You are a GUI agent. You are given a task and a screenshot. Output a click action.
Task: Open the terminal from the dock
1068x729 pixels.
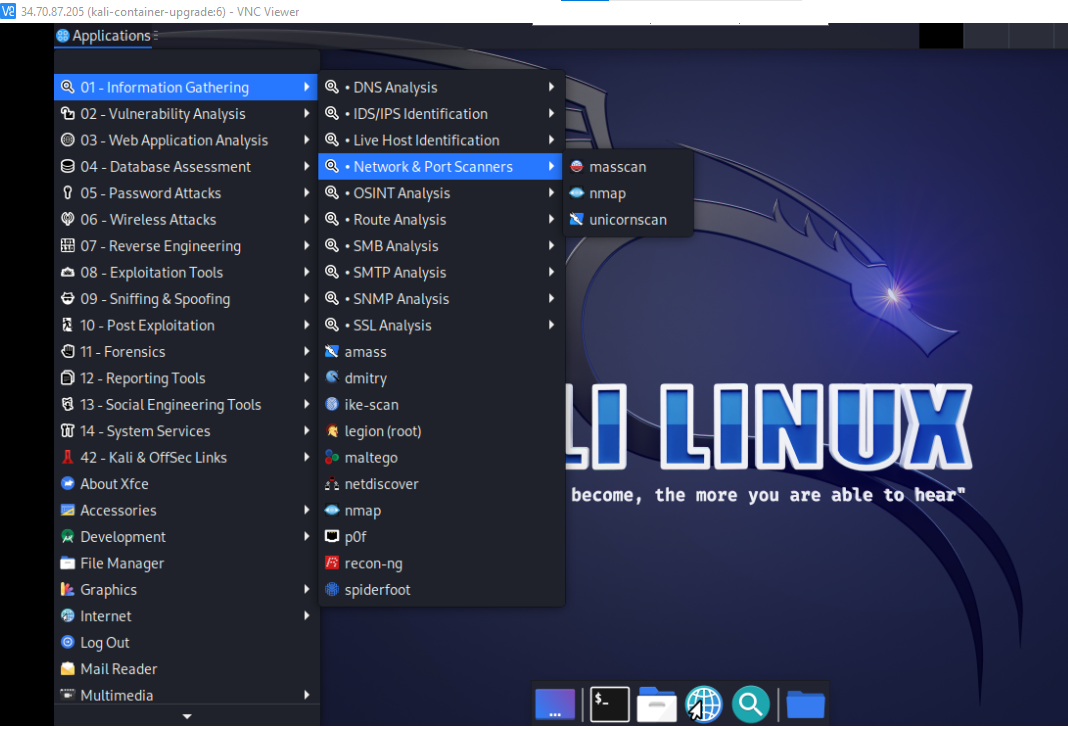click(609, 704)
